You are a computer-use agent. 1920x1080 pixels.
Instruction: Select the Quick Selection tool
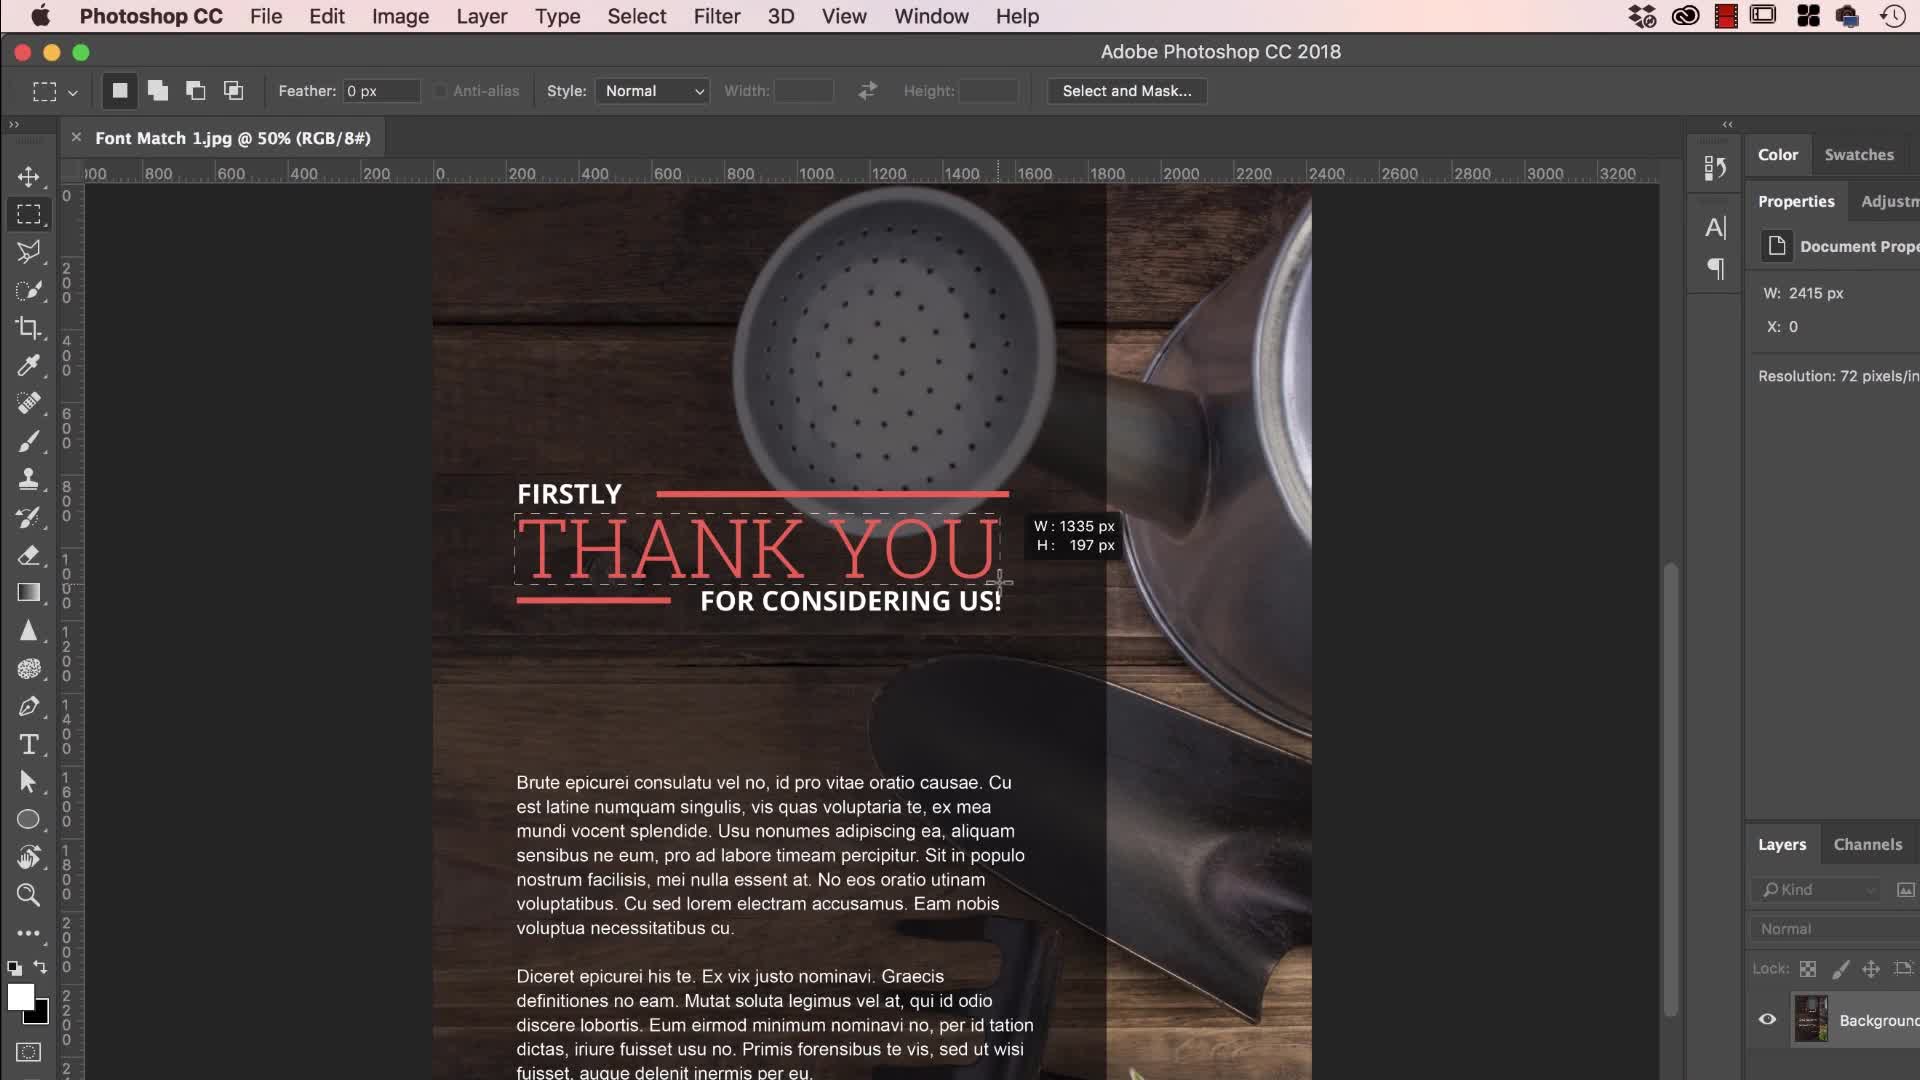[28, 290]
